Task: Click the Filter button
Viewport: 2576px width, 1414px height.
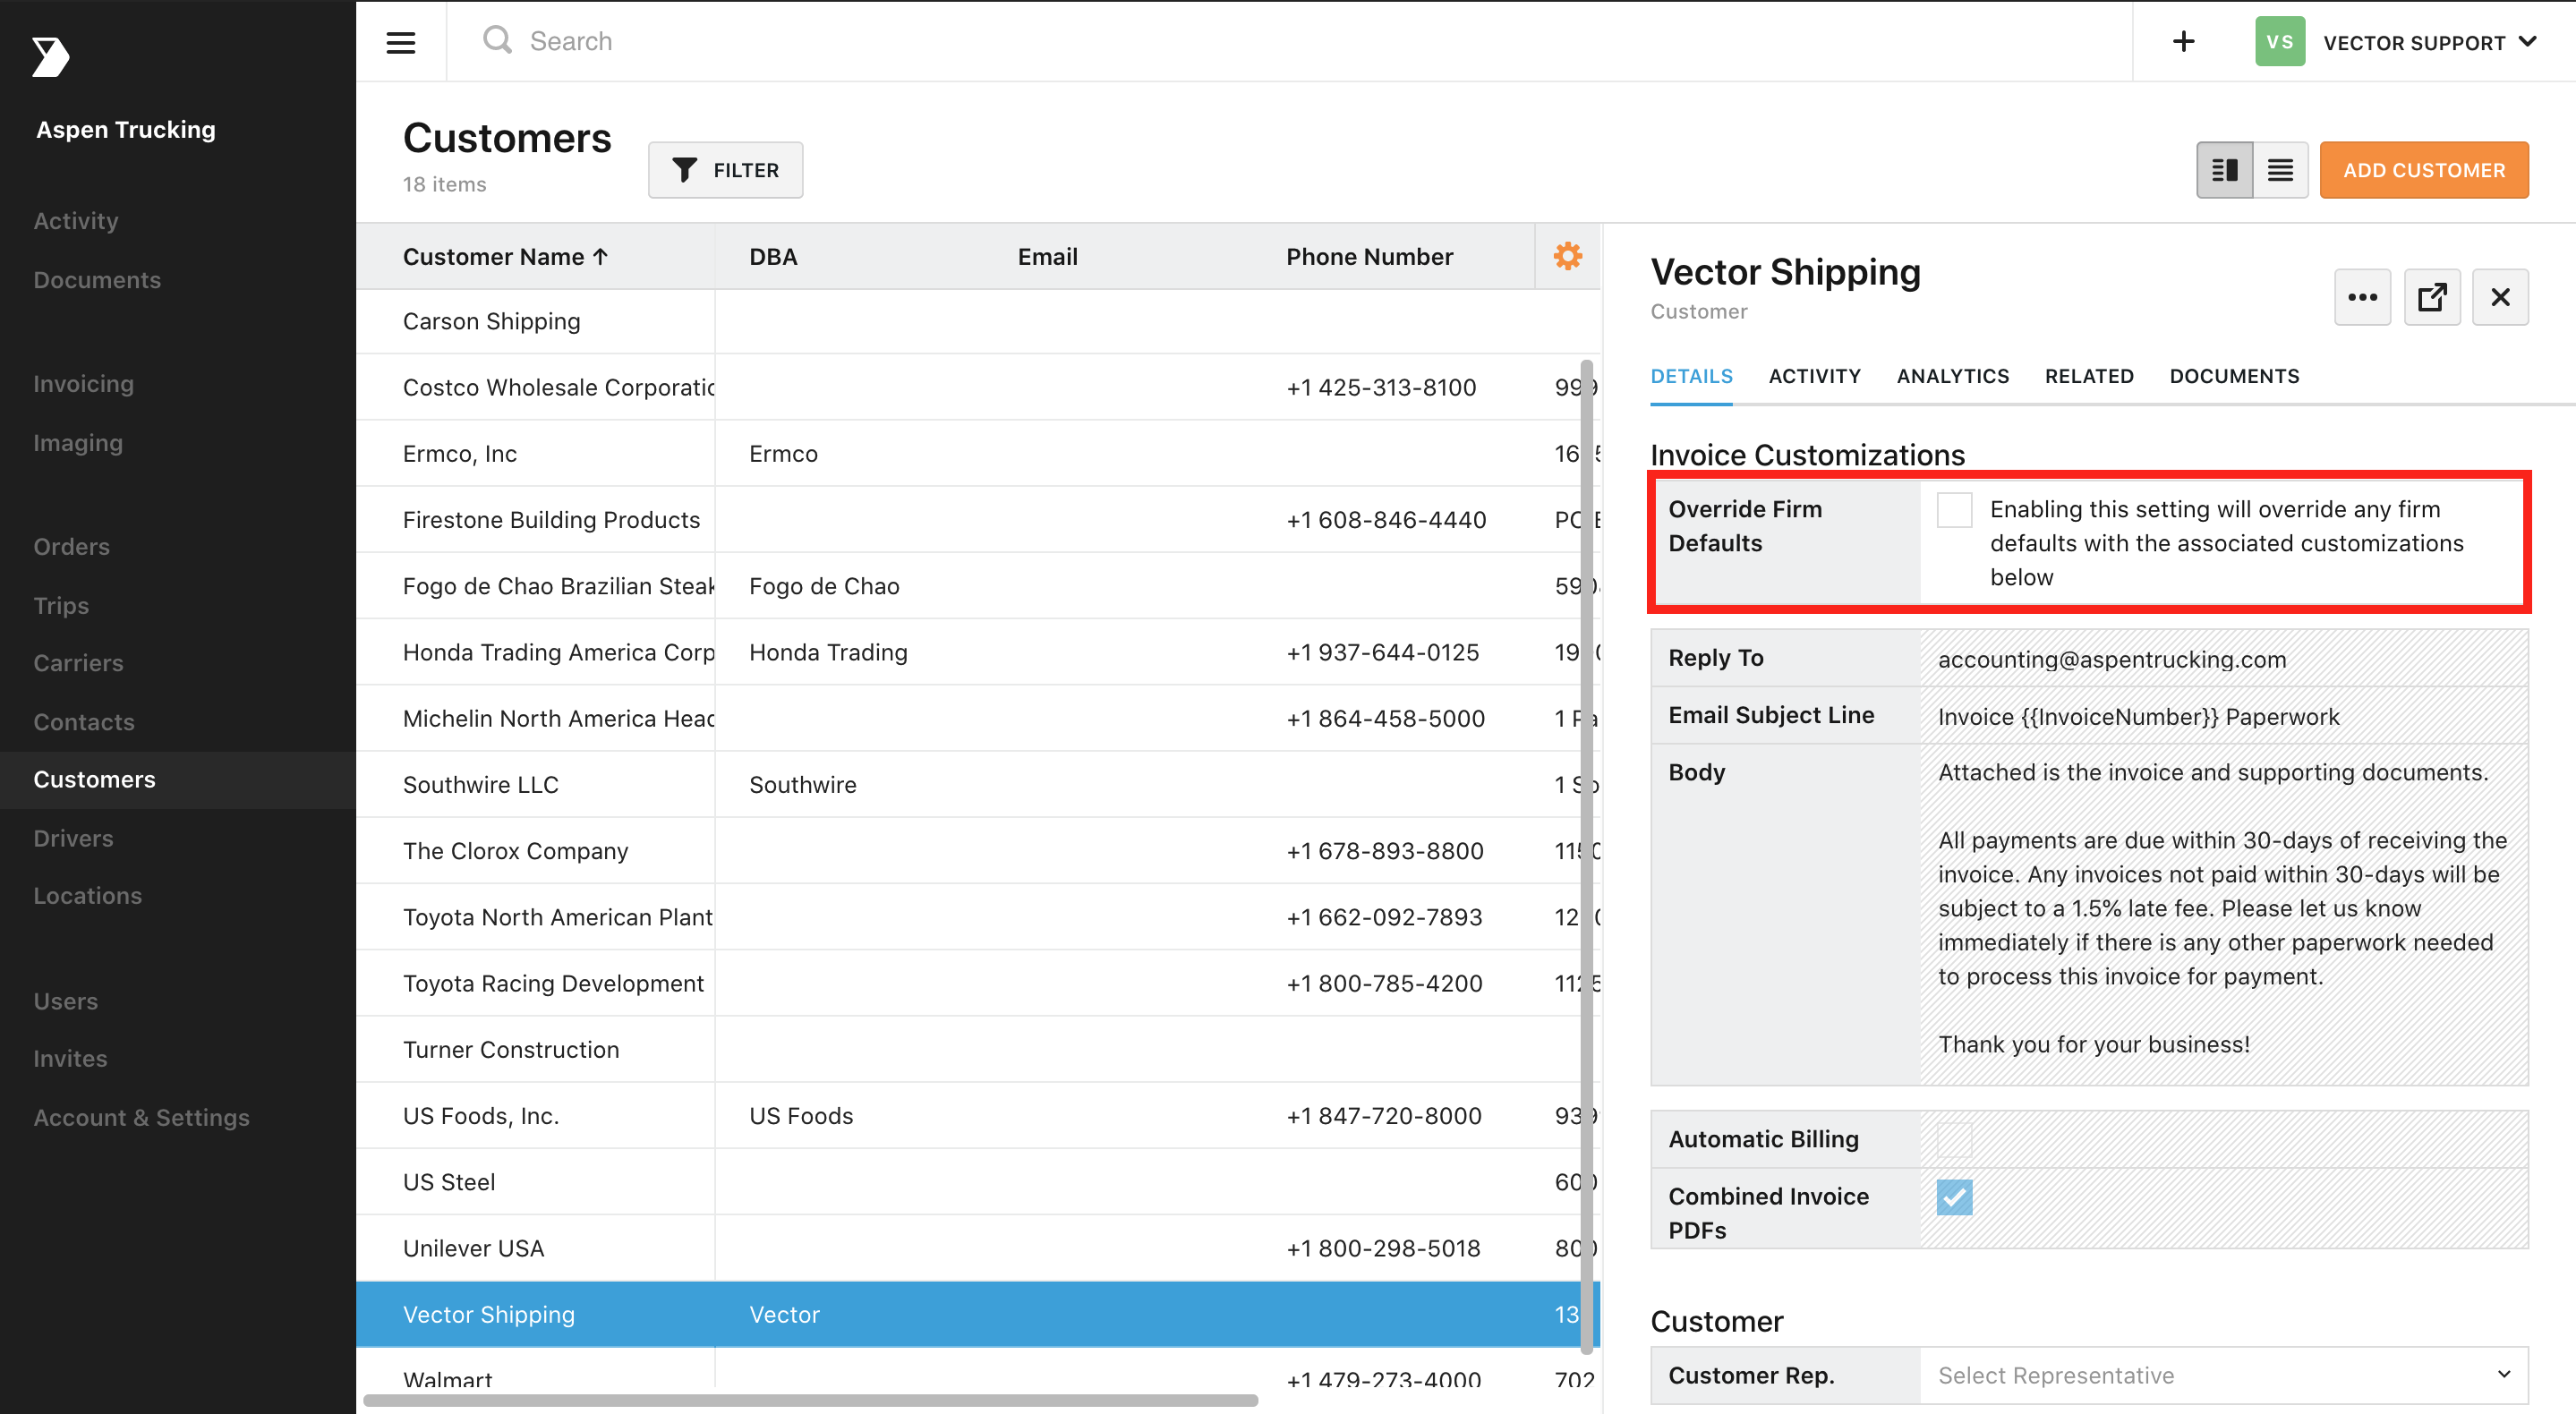Action: pyautogui.click(x=725, y=170)
